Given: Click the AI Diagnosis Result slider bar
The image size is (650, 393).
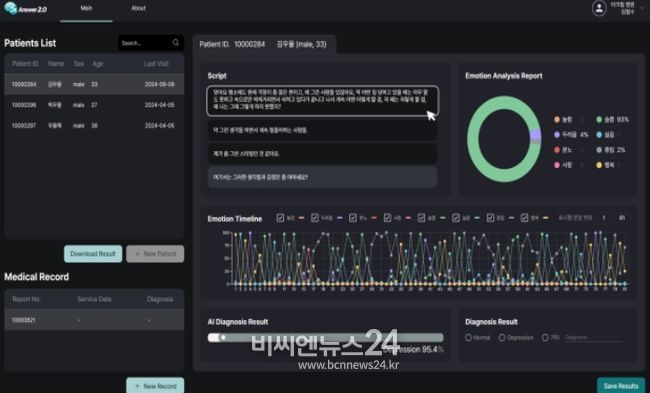Looking at the screenshot, I should [325, 338].
